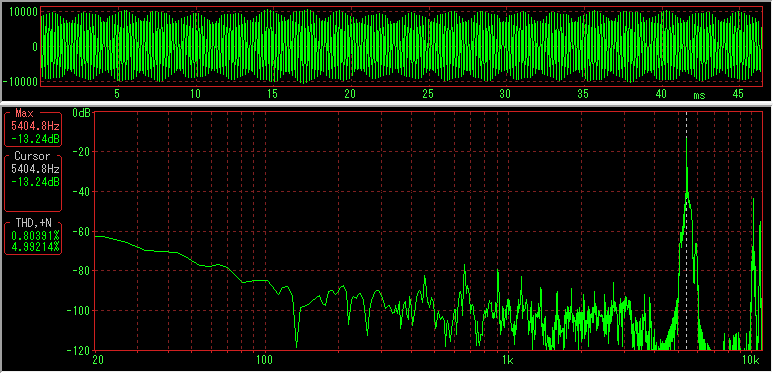Click the ms unit label on time axis
Image resolution: width=773 pixels, height=375 pixels.
(699, 96)
